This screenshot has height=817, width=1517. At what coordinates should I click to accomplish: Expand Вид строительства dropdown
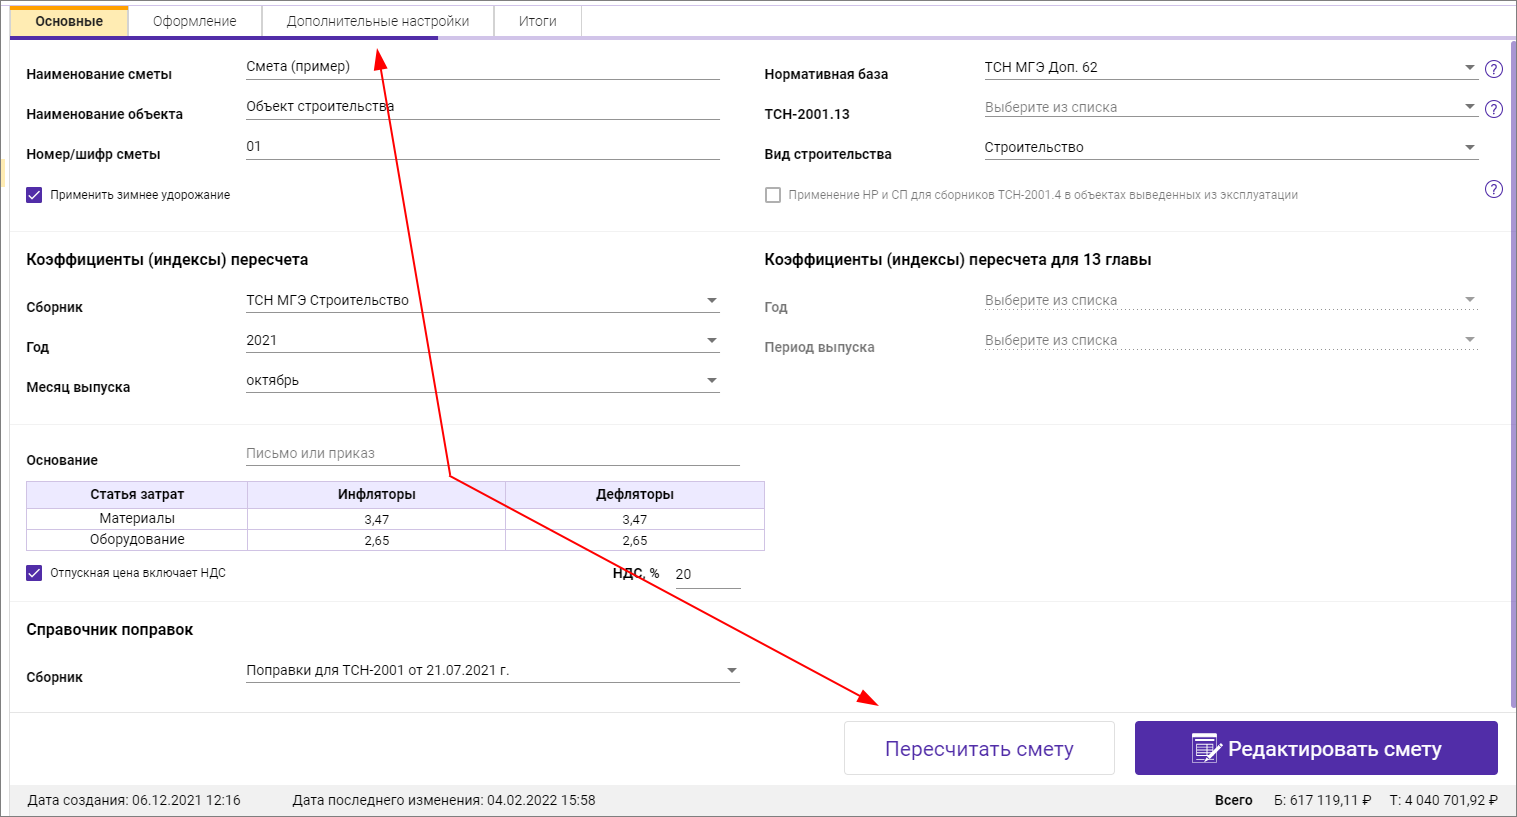coord(1231,147)
